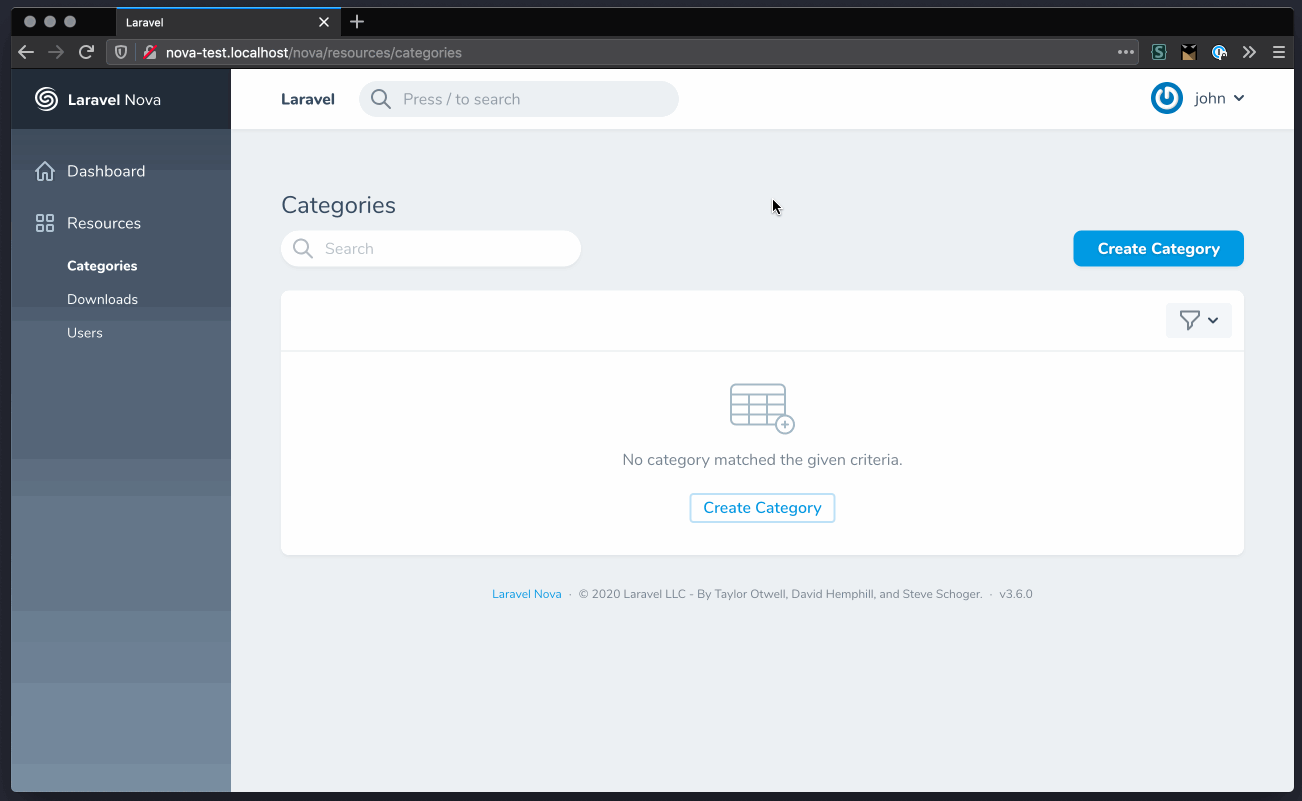Select the Dashboard home icon
Screen dimensions: 1302x801
click(45, 171)
